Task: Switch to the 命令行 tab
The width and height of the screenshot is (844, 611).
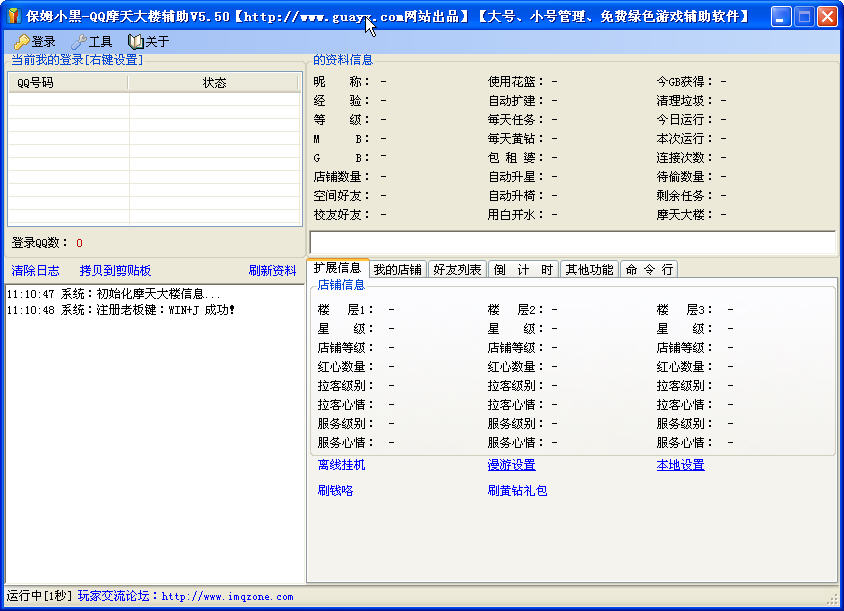Action: click(649, 269)
